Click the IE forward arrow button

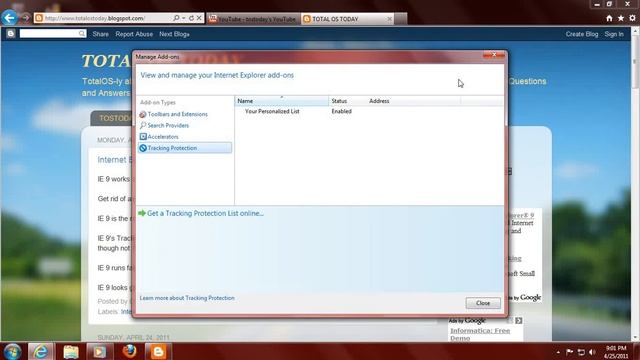point(25,18)
